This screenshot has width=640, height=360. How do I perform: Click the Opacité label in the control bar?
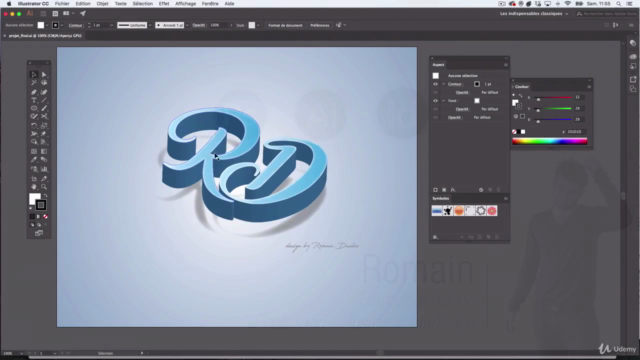(199, 25)
